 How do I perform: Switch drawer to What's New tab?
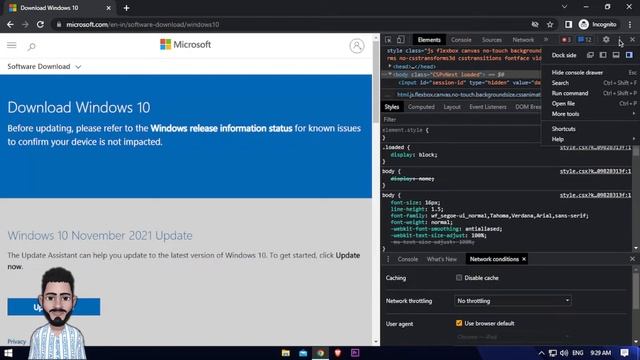(x=442, y=259)
